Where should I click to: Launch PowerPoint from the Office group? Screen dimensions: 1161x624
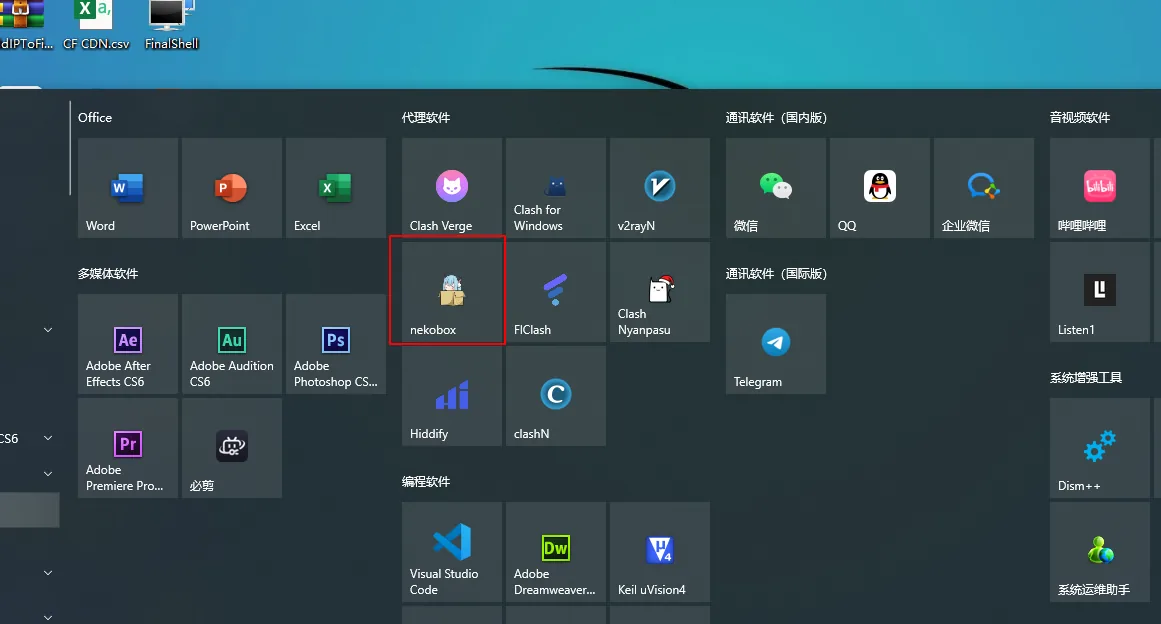pos(232,188)
